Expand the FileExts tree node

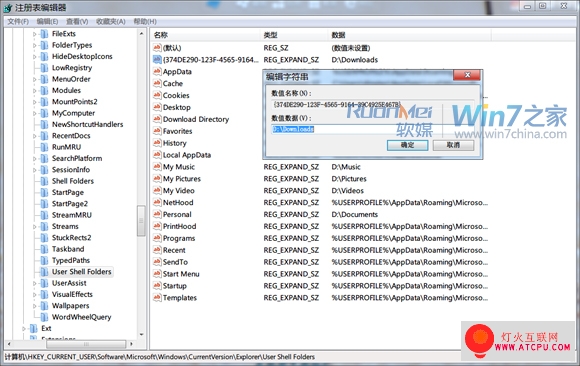[x=34, y=34]
